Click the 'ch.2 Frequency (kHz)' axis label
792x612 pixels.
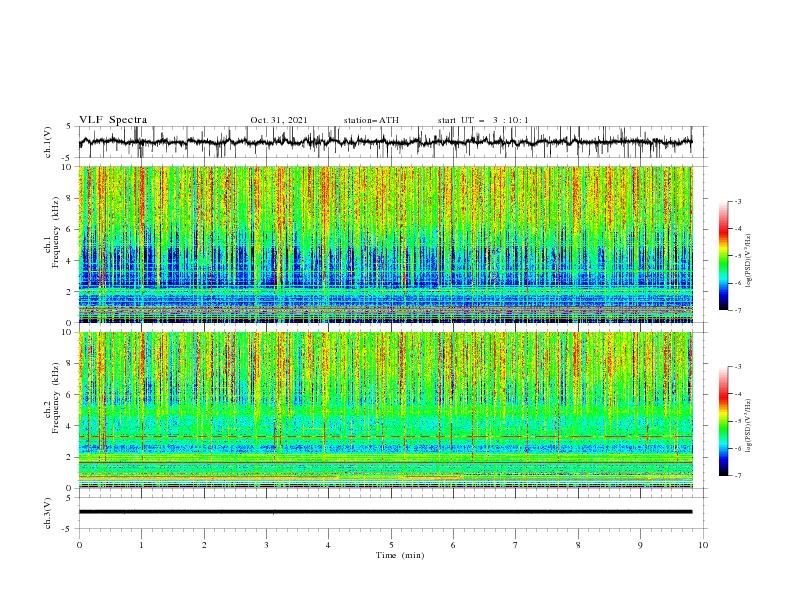click(51, 398)
